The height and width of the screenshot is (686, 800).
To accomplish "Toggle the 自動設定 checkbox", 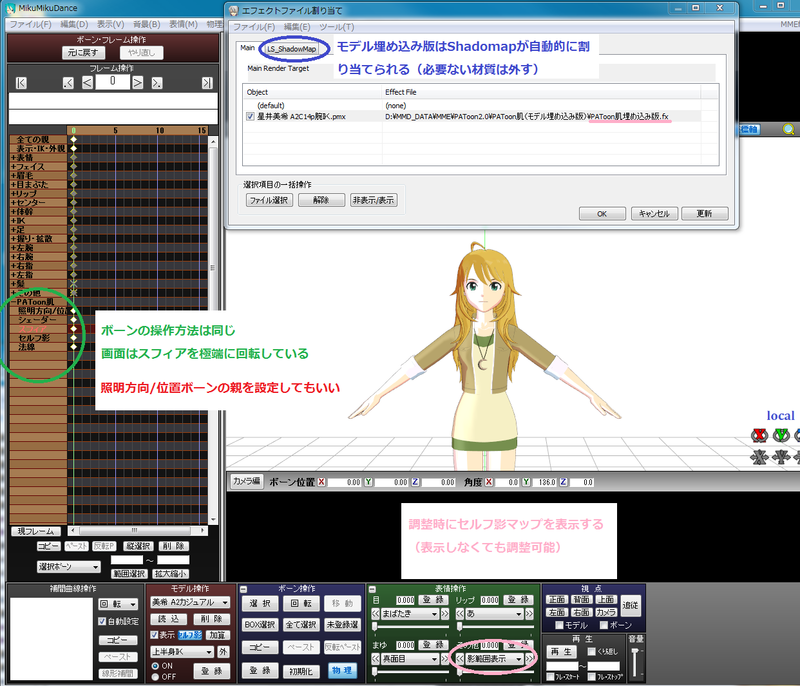I will tap(102, 621).
